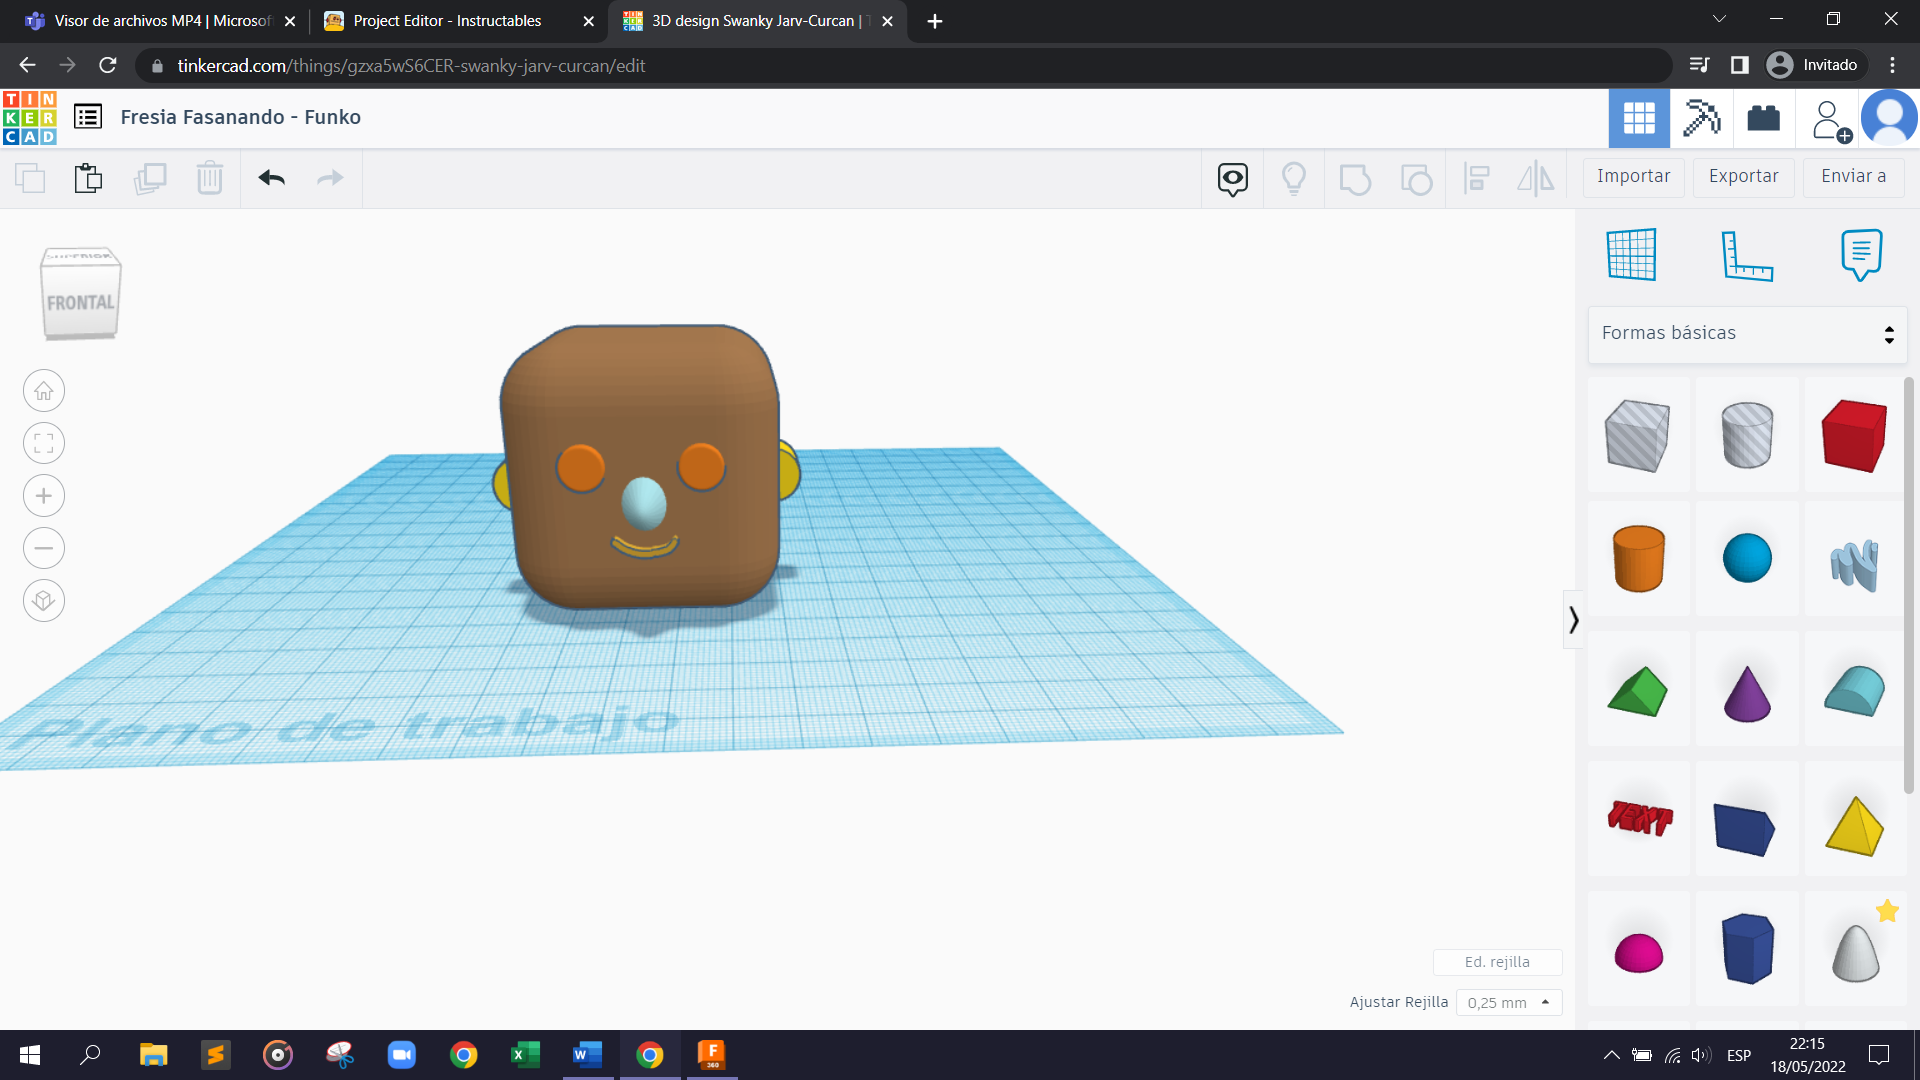Choose the purple cone shape

point(1746,692)
